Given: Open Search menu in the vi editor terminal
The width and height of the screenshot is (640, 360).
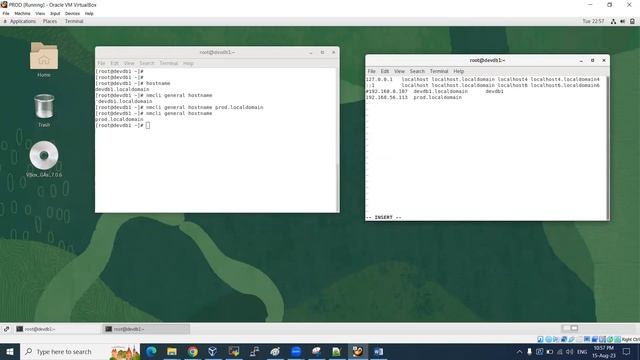Looking at the screenshot, I should pos(417,71).
